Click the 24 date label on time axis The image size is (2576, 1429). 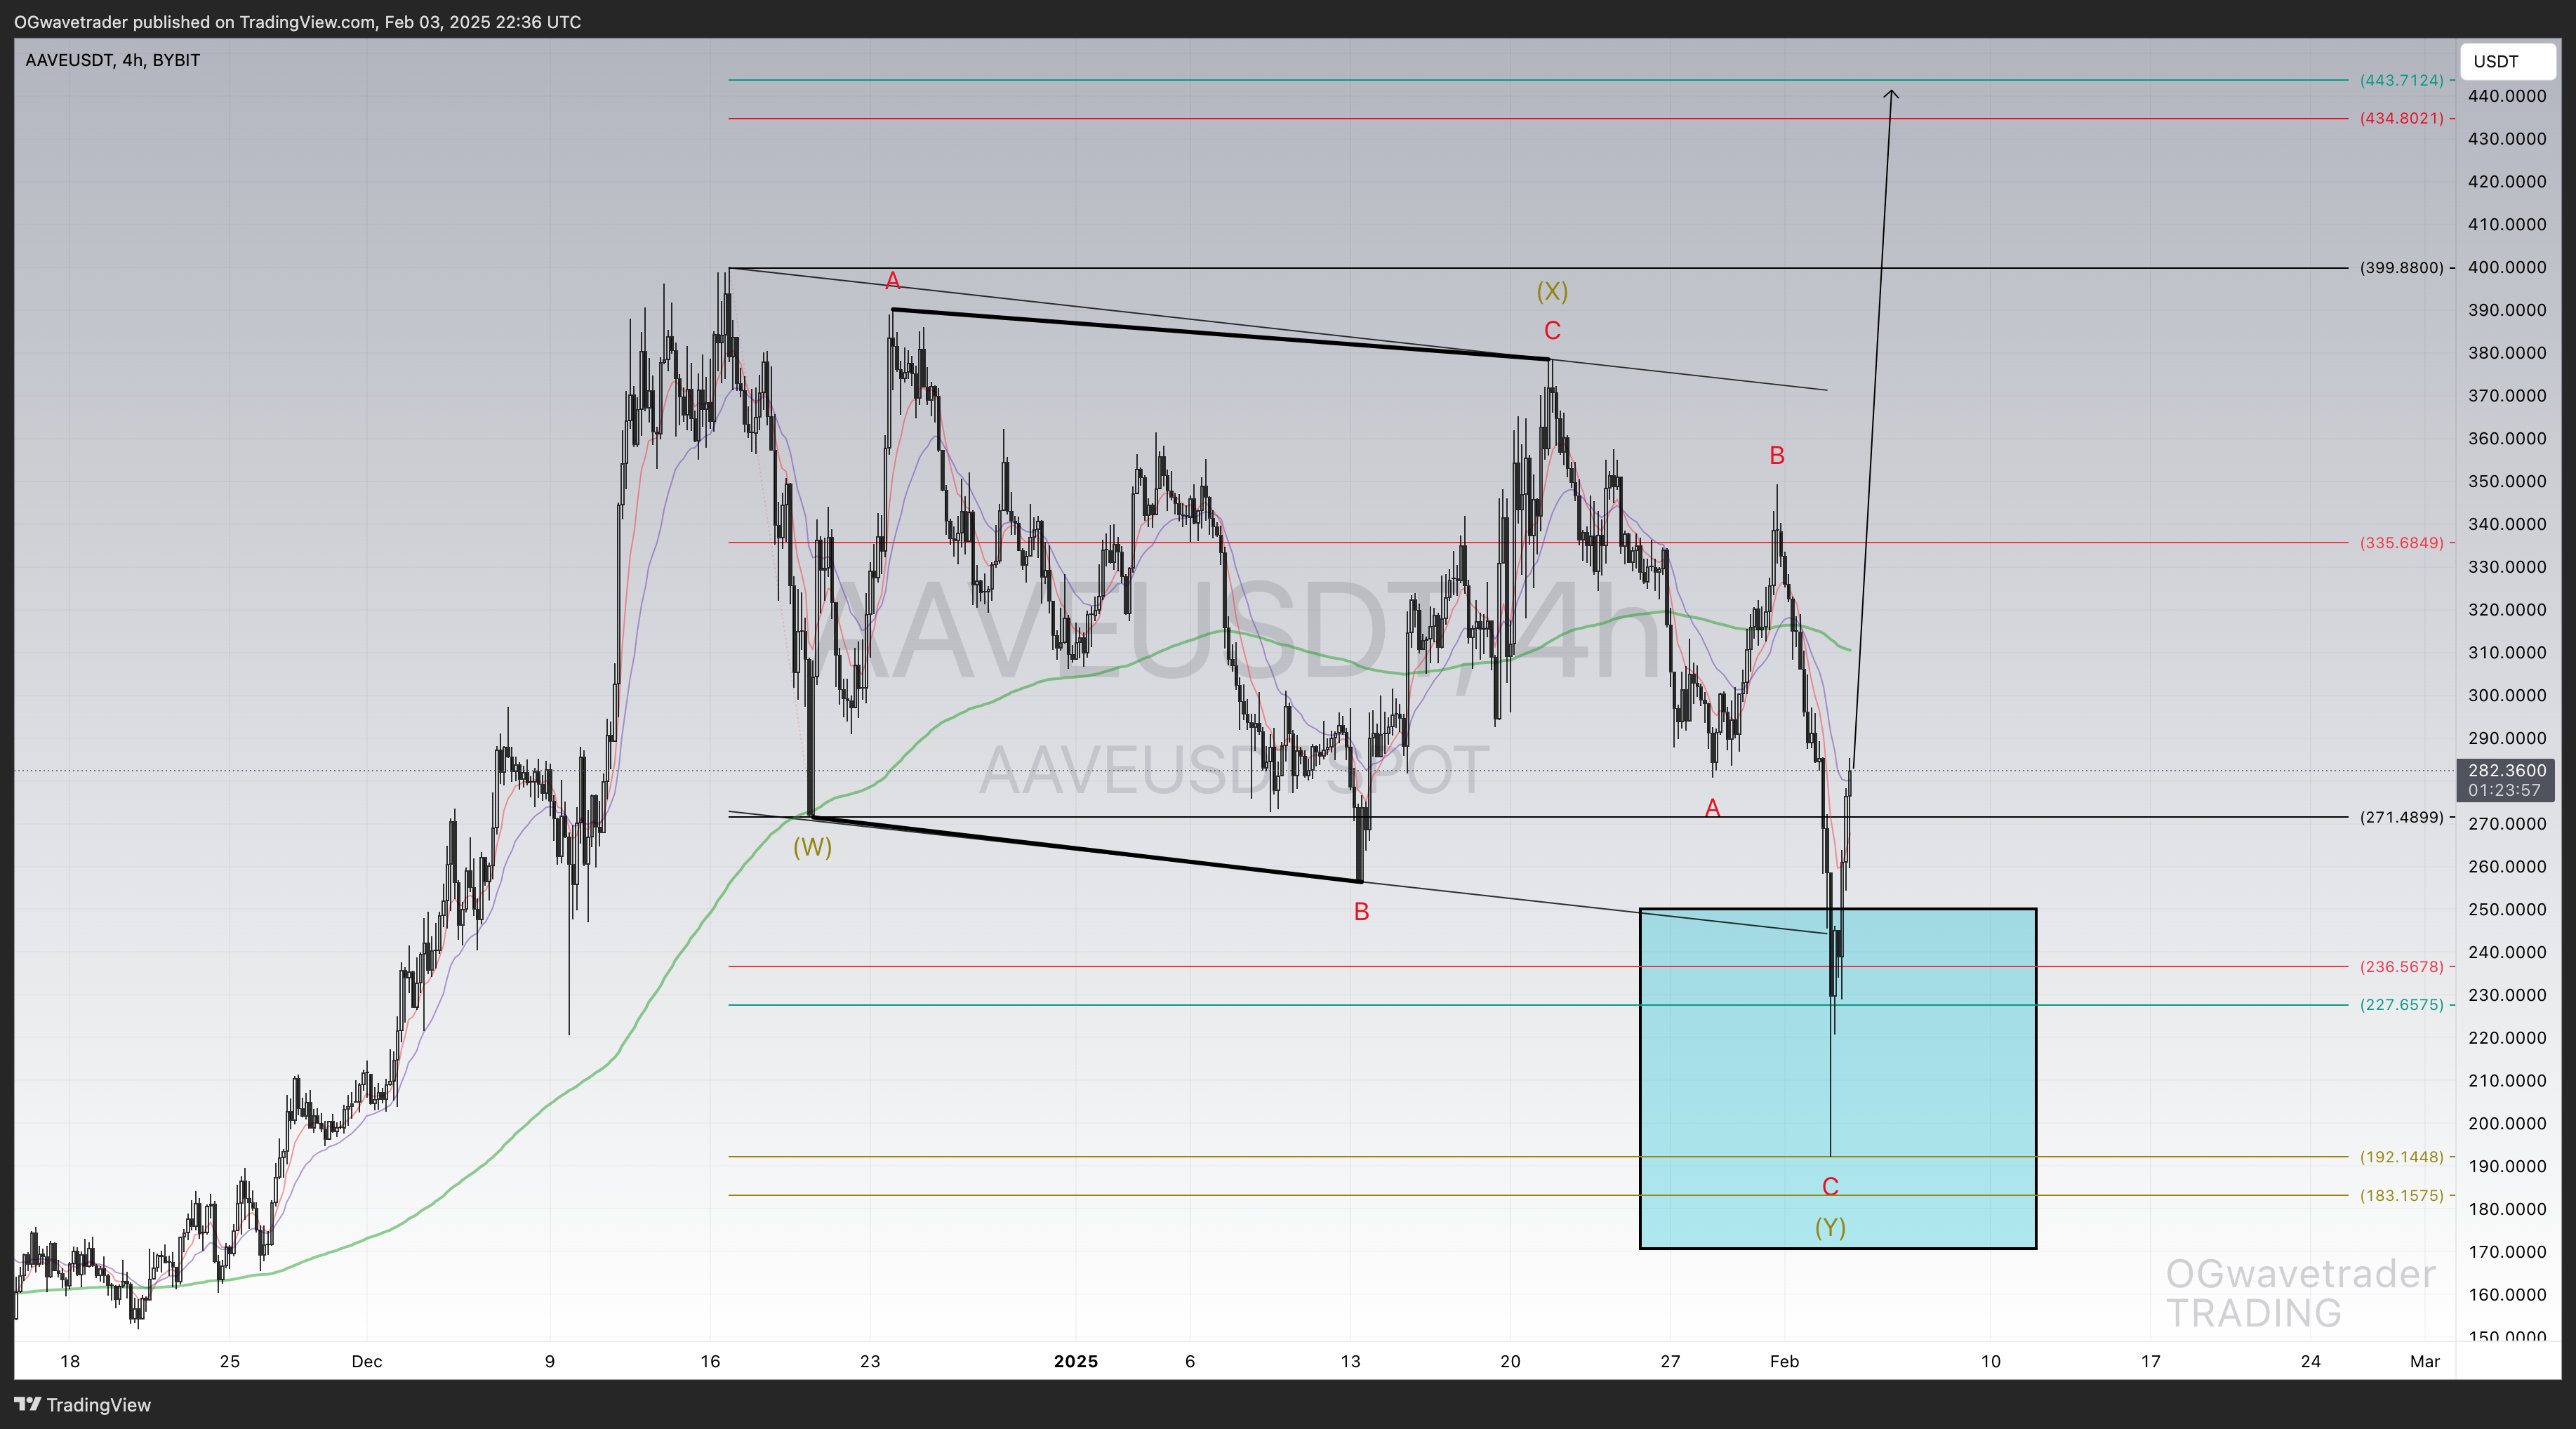click(2311, 1361)
